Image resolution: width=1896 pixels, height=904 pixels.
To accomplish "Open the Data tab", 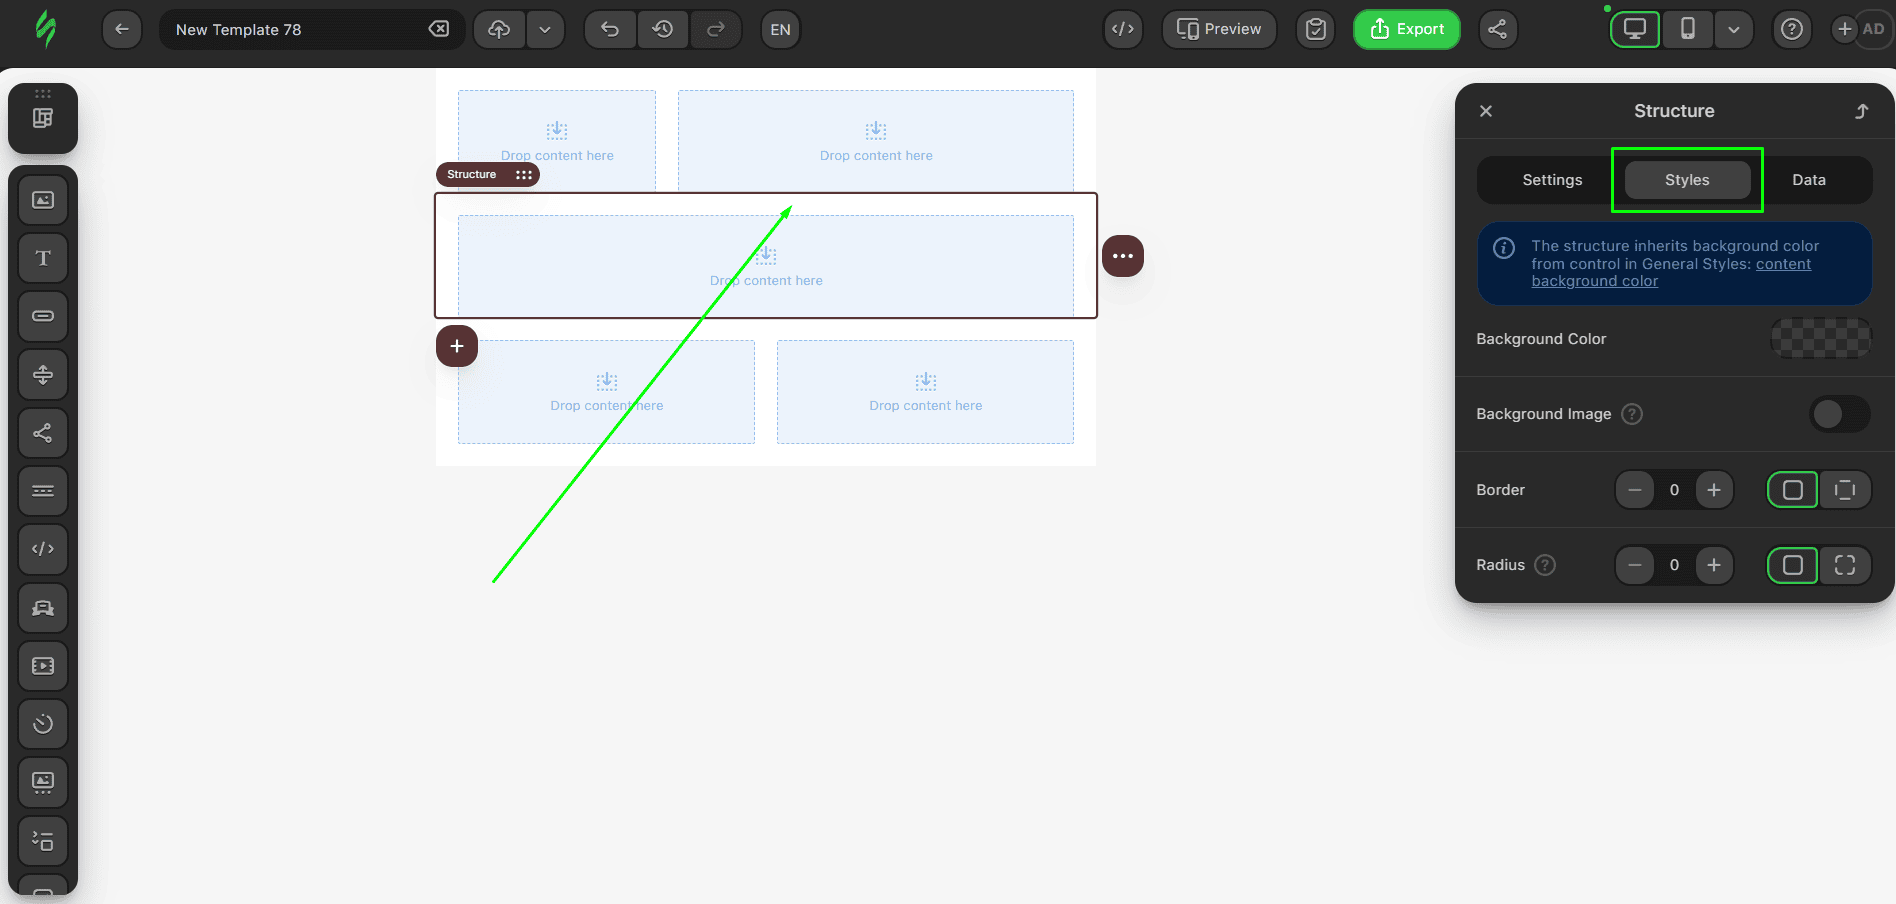I will 1808,180.
